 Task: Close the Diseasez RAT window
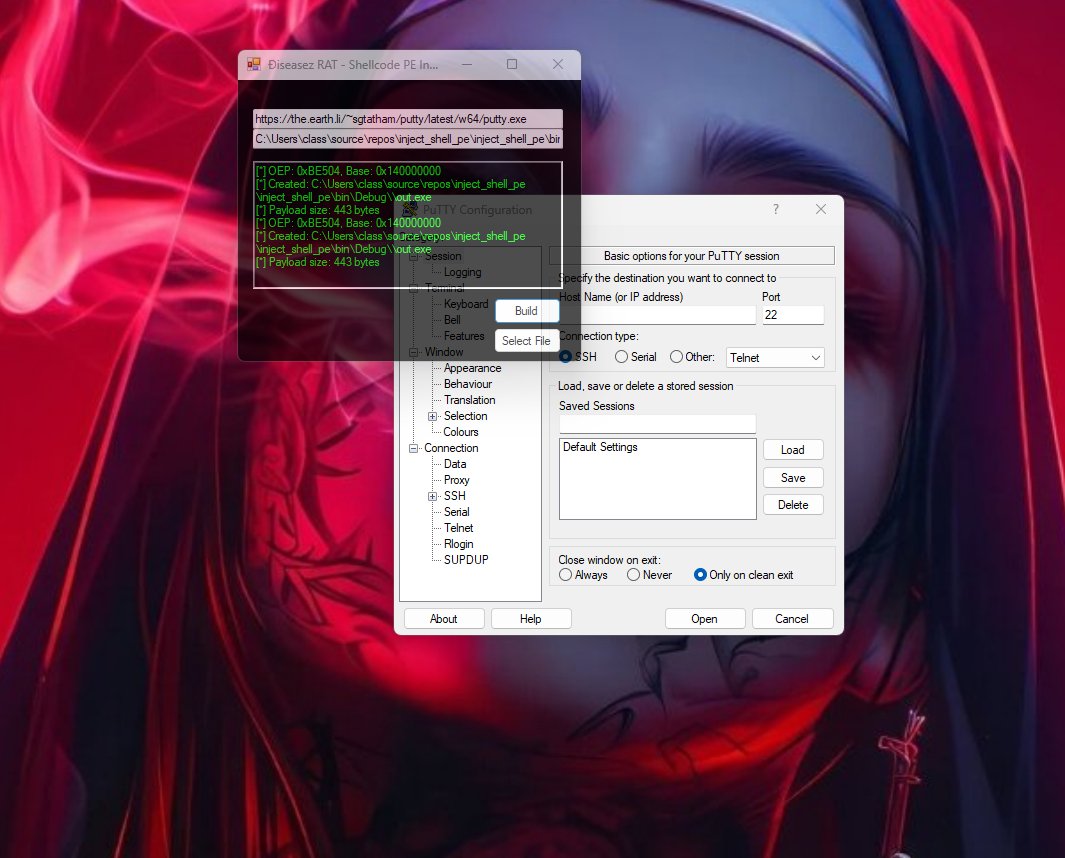pos(558,64)
